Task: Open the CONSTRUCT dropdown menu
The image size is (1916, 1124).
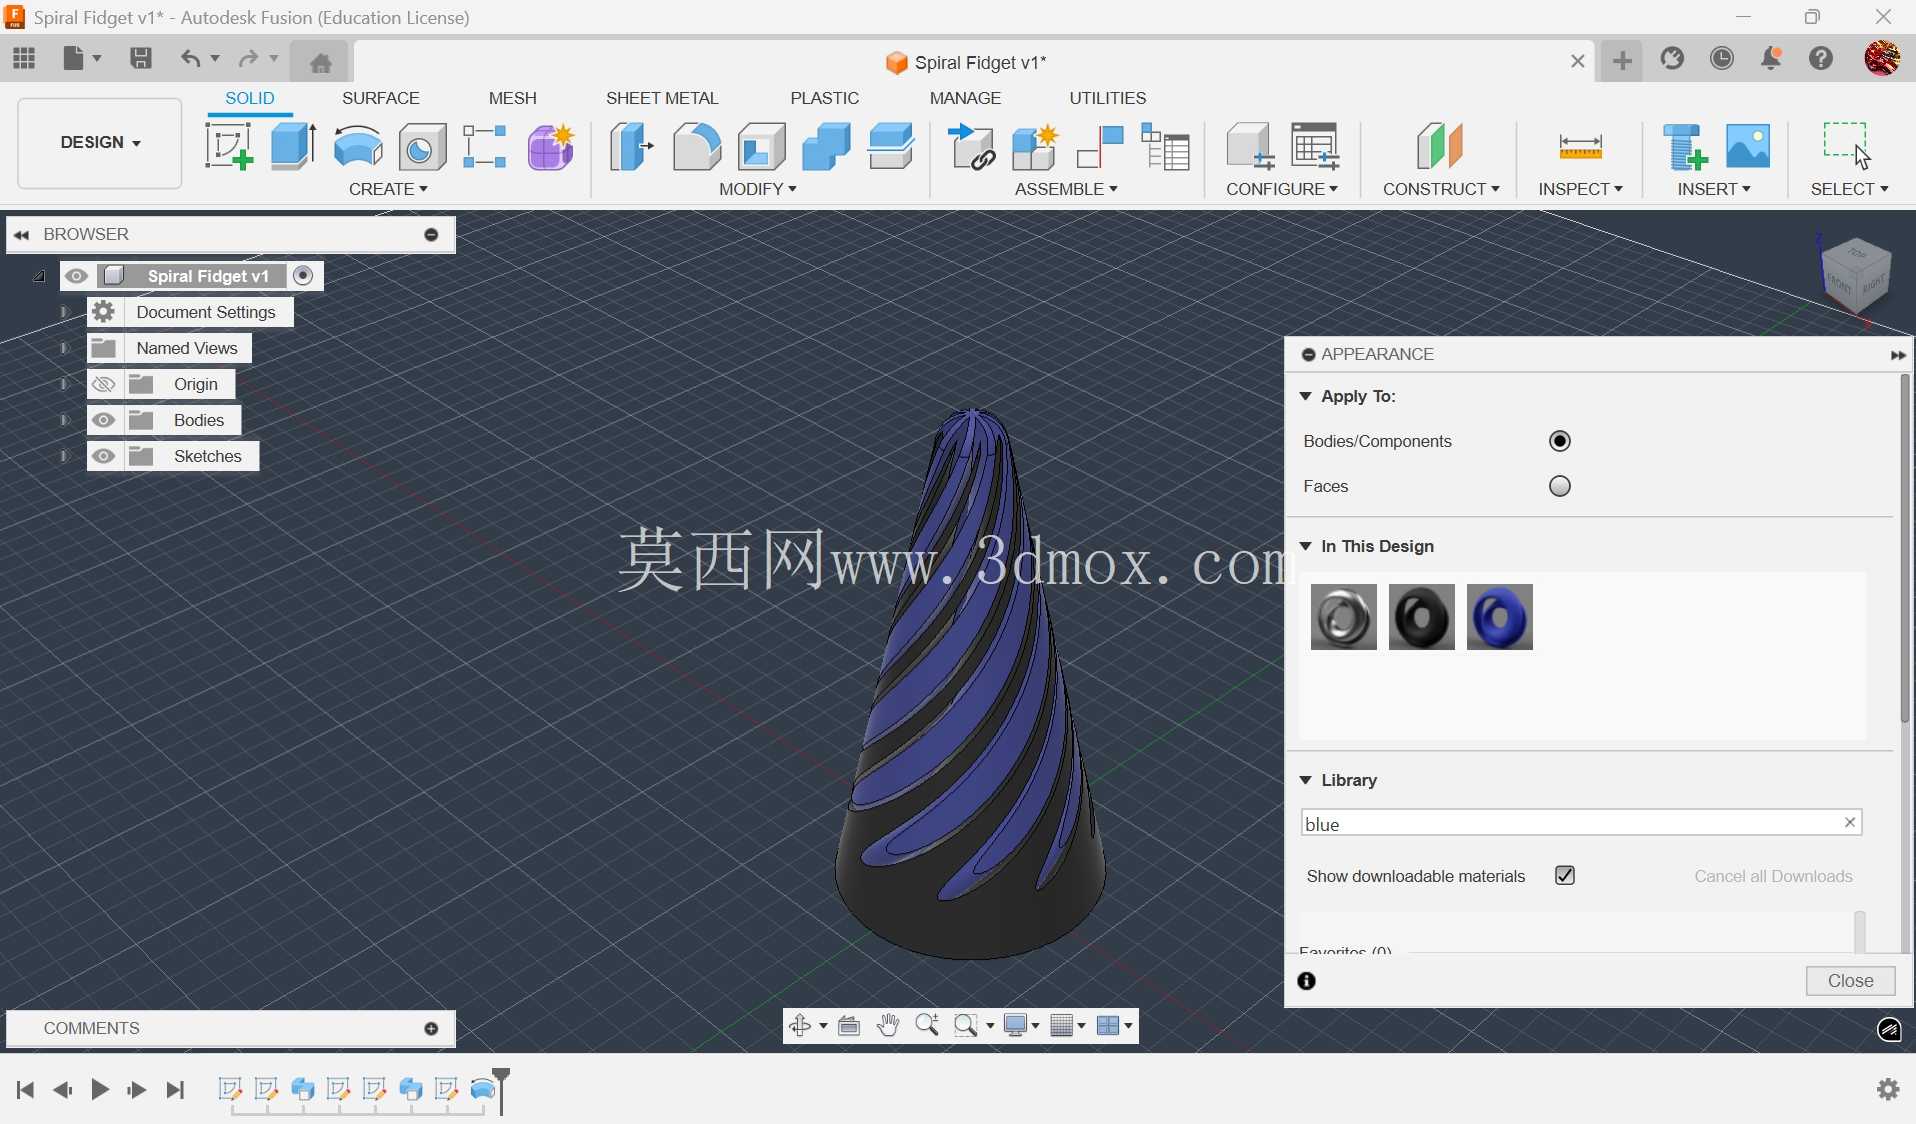Action: click(x=1441, y=189)
